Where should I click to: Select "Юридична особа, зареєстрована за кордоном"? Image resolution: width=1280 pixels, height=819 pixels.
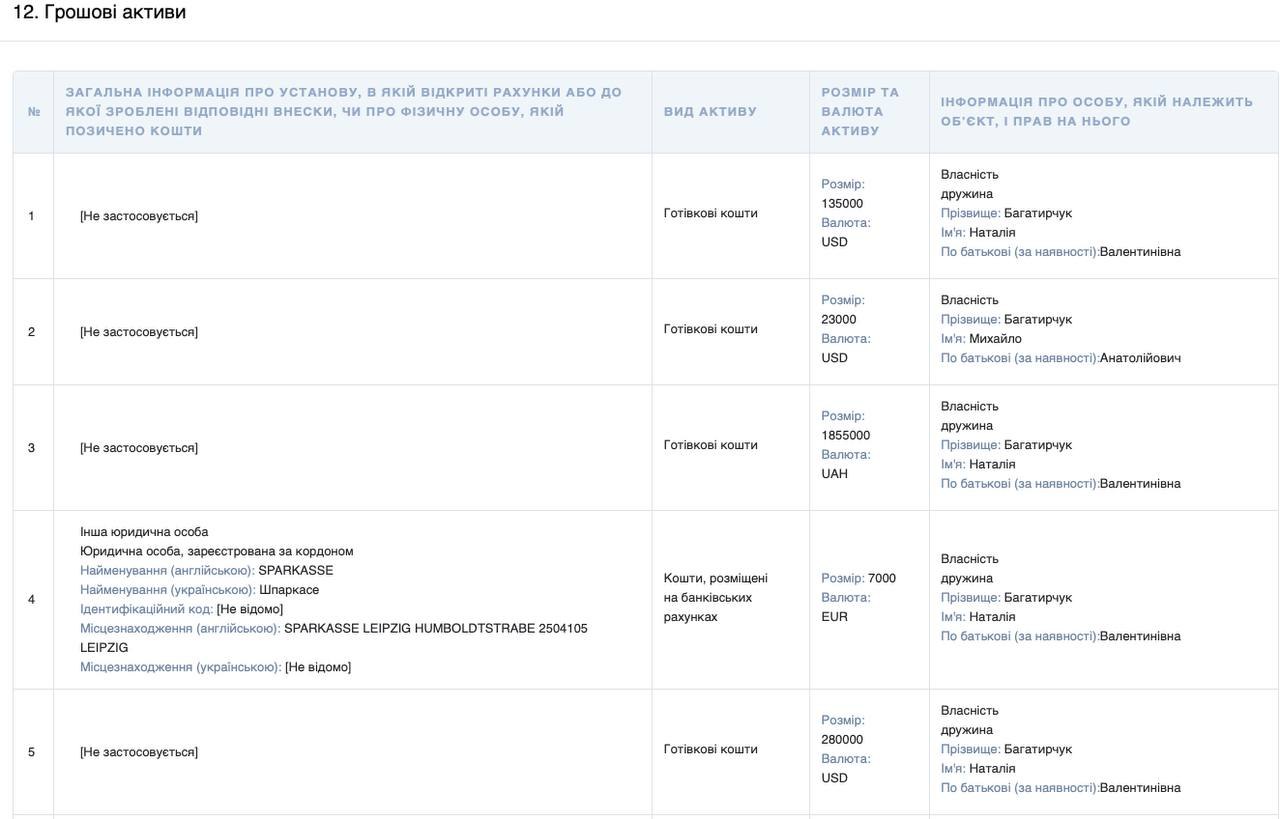pos(217,551)
